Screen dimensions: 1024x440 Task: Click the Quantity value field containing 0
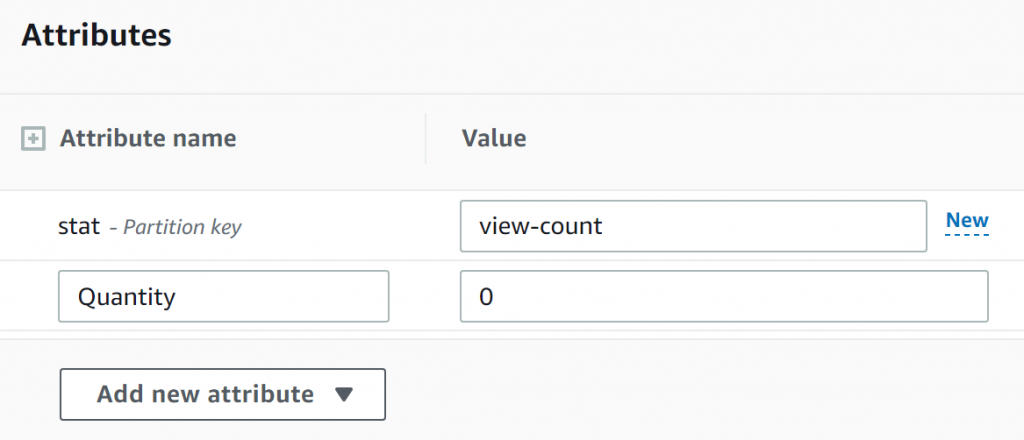pos(723,297)
